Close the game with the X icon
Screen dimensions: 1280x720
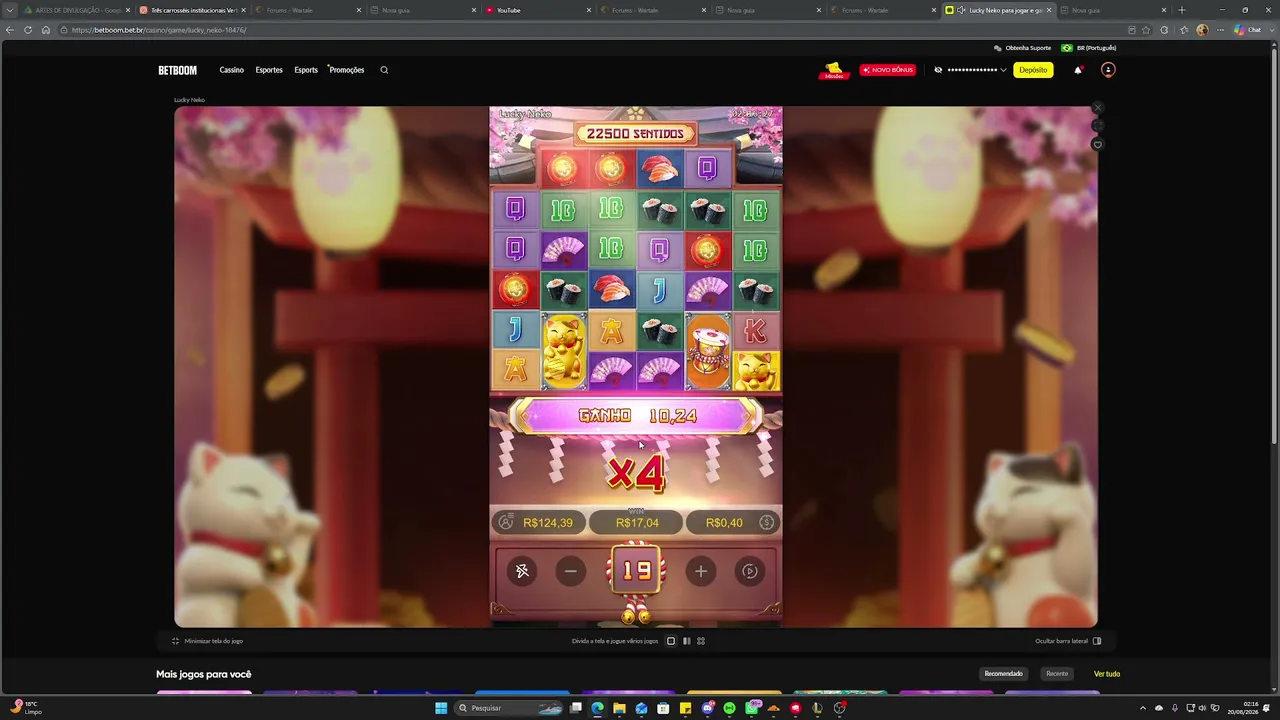[x=1097, y=107]
